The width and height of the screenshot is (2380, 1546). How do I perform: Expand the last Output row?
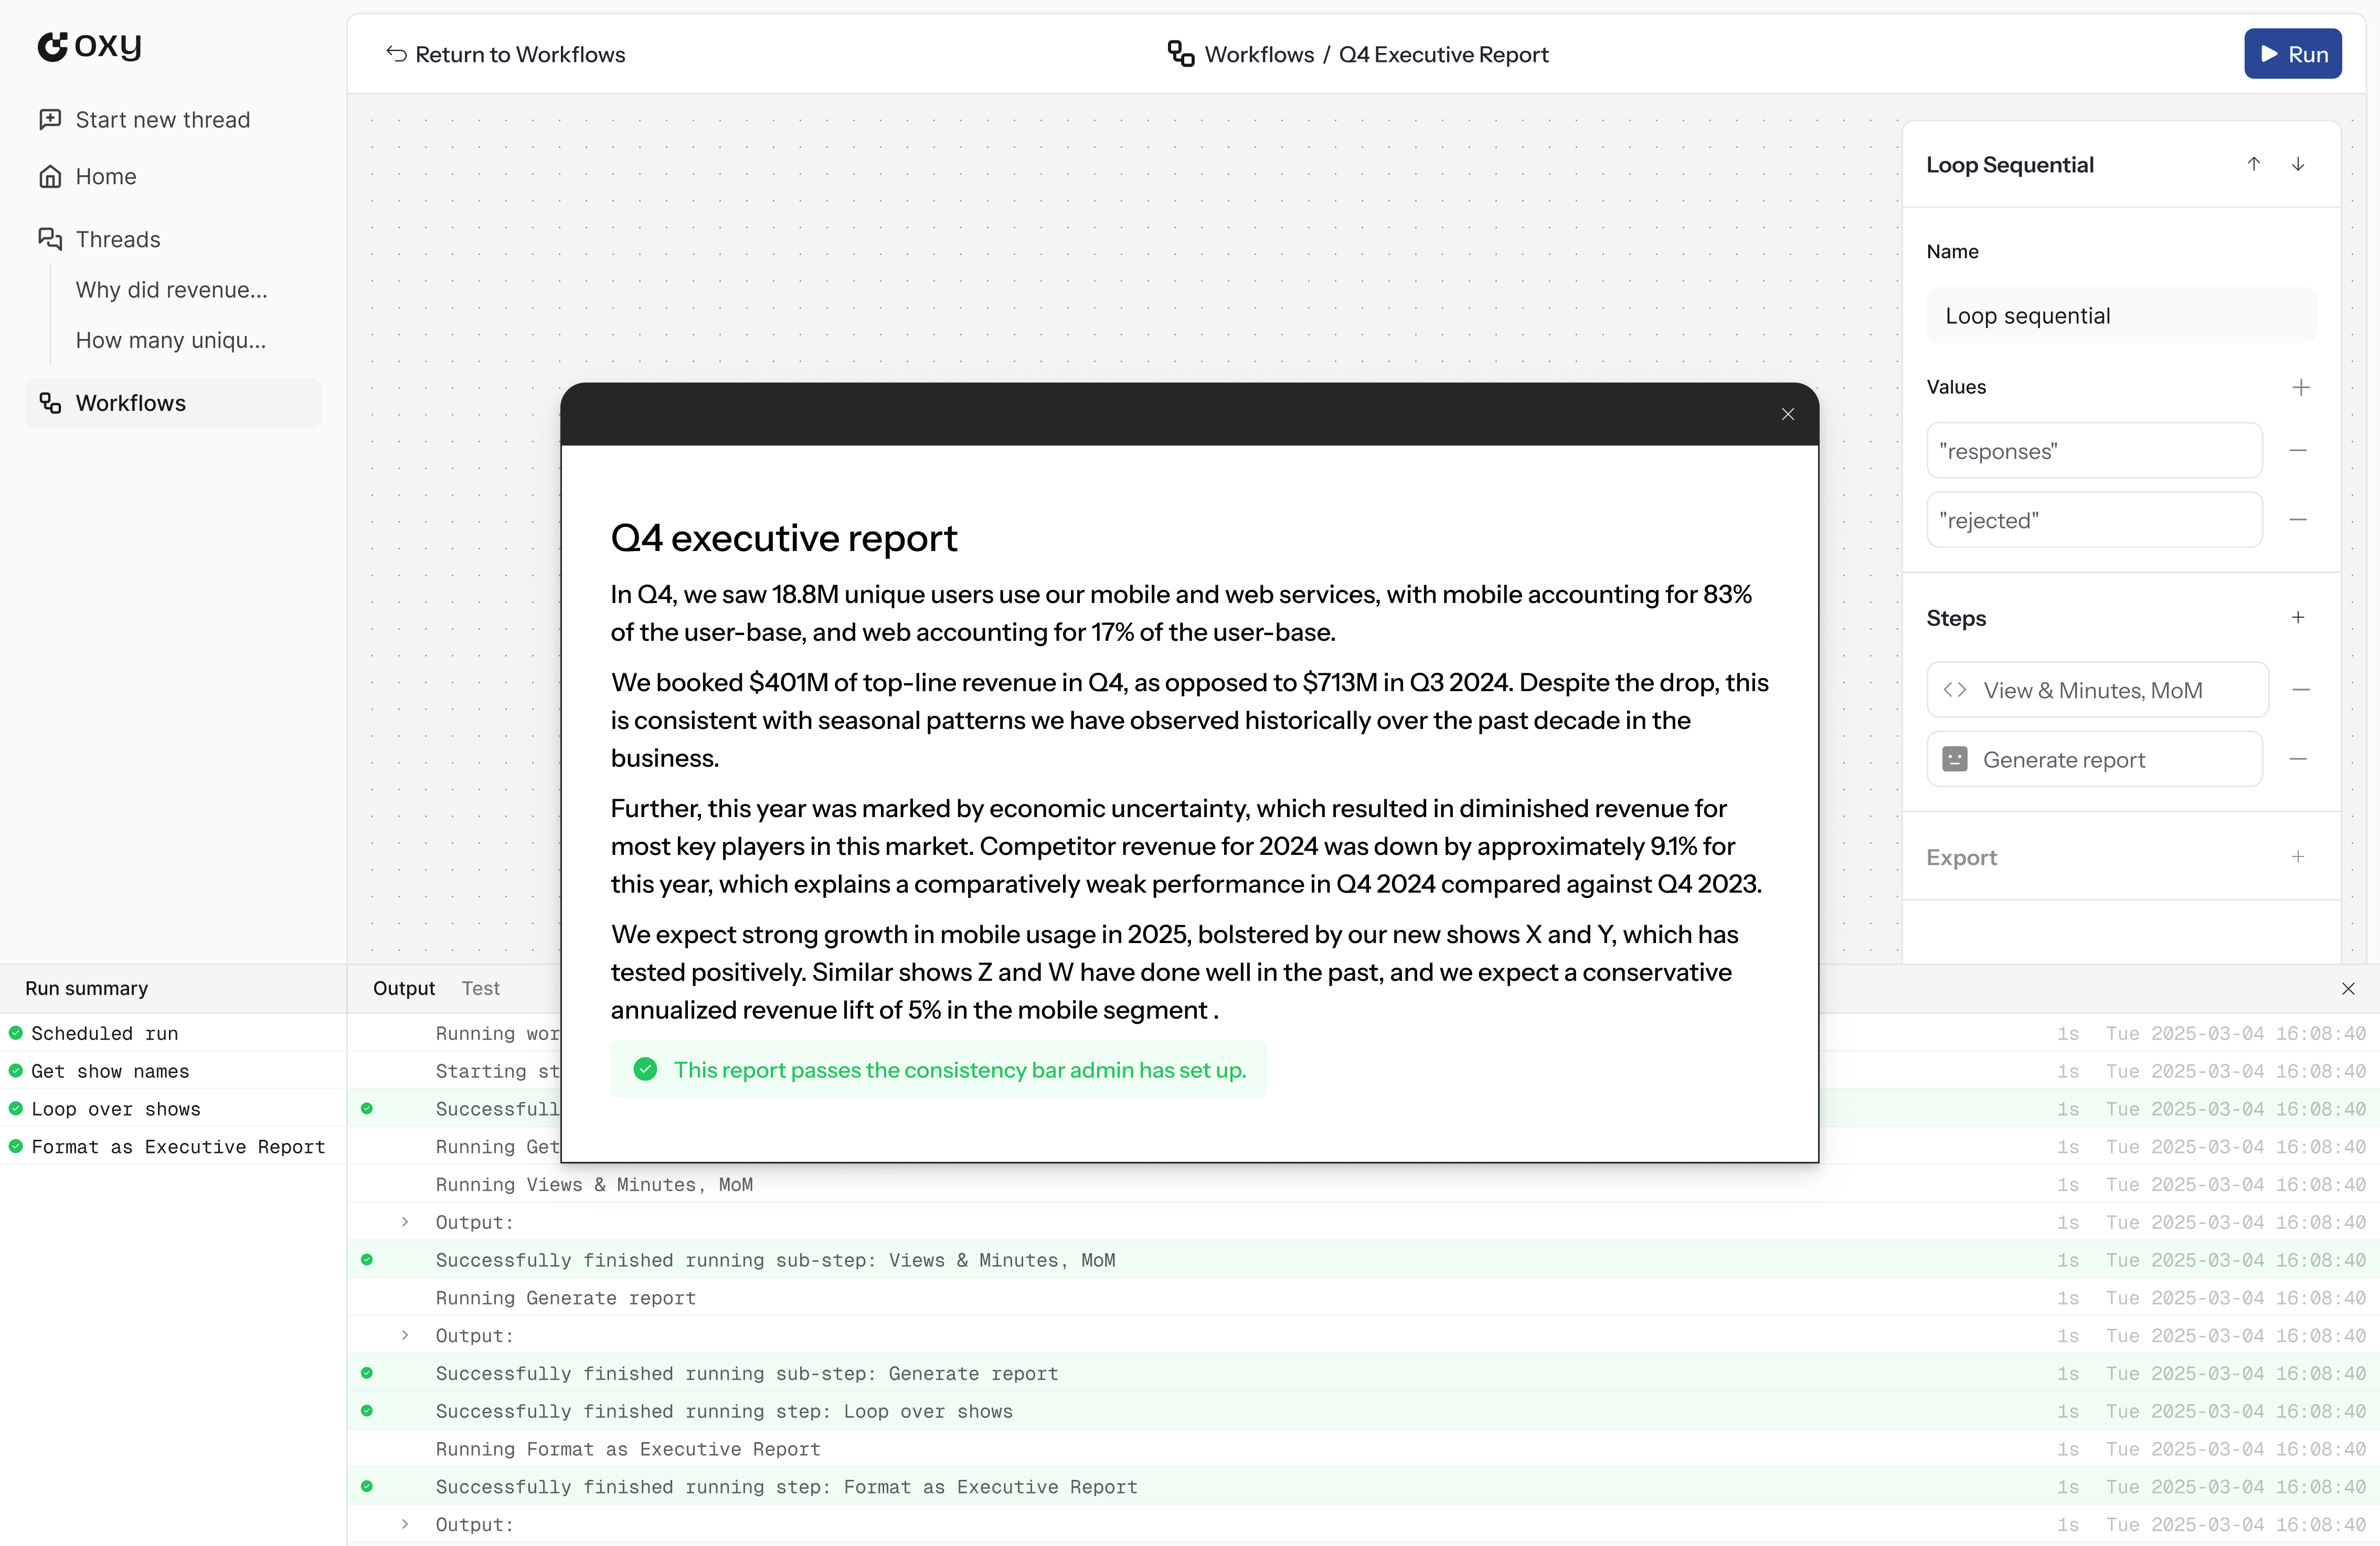click(405, 1524)
